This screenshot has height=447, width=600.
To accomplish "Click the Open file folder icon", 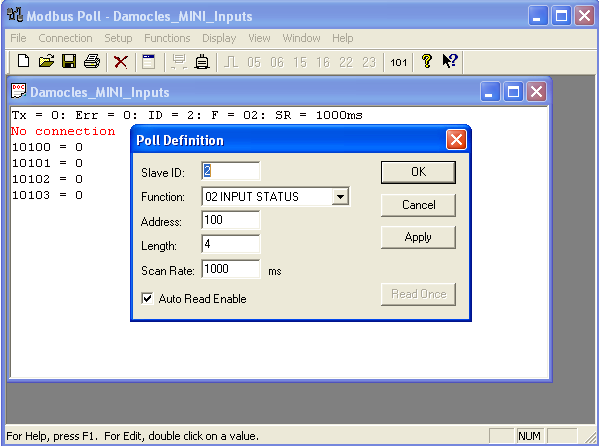I will 46,61.
